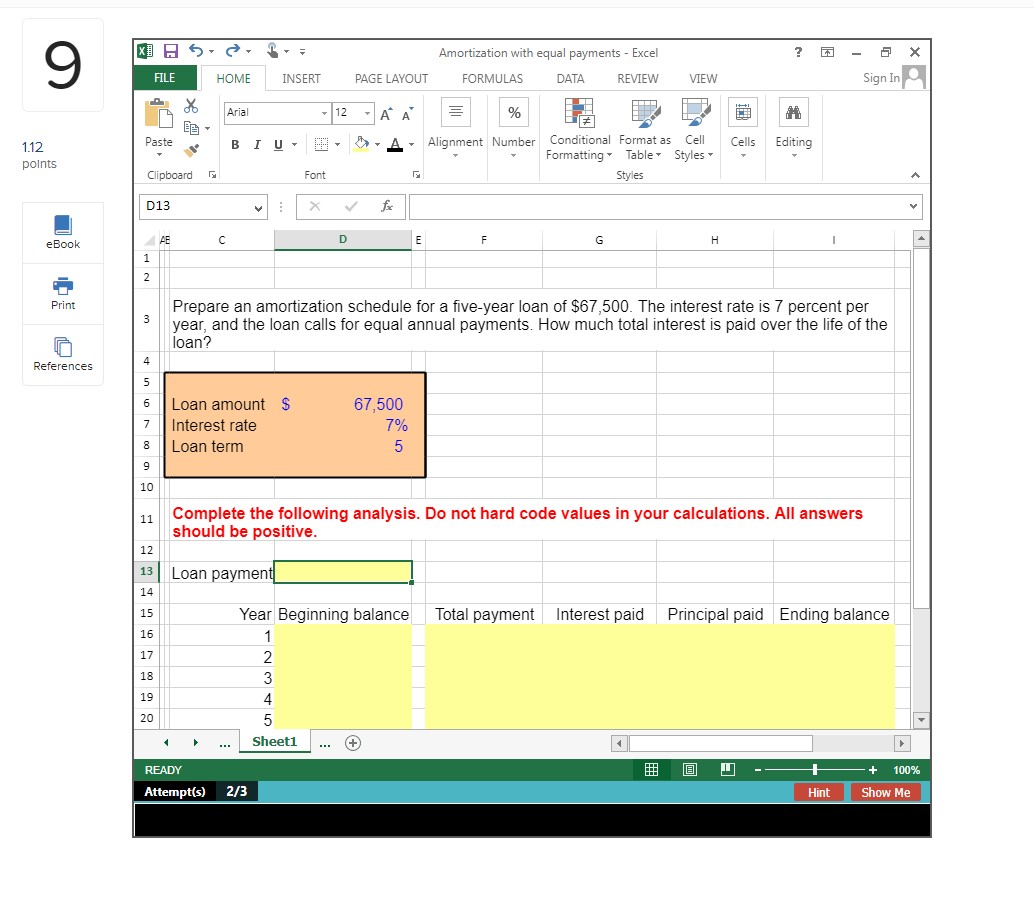Open the FILE menu

[164, 78]
